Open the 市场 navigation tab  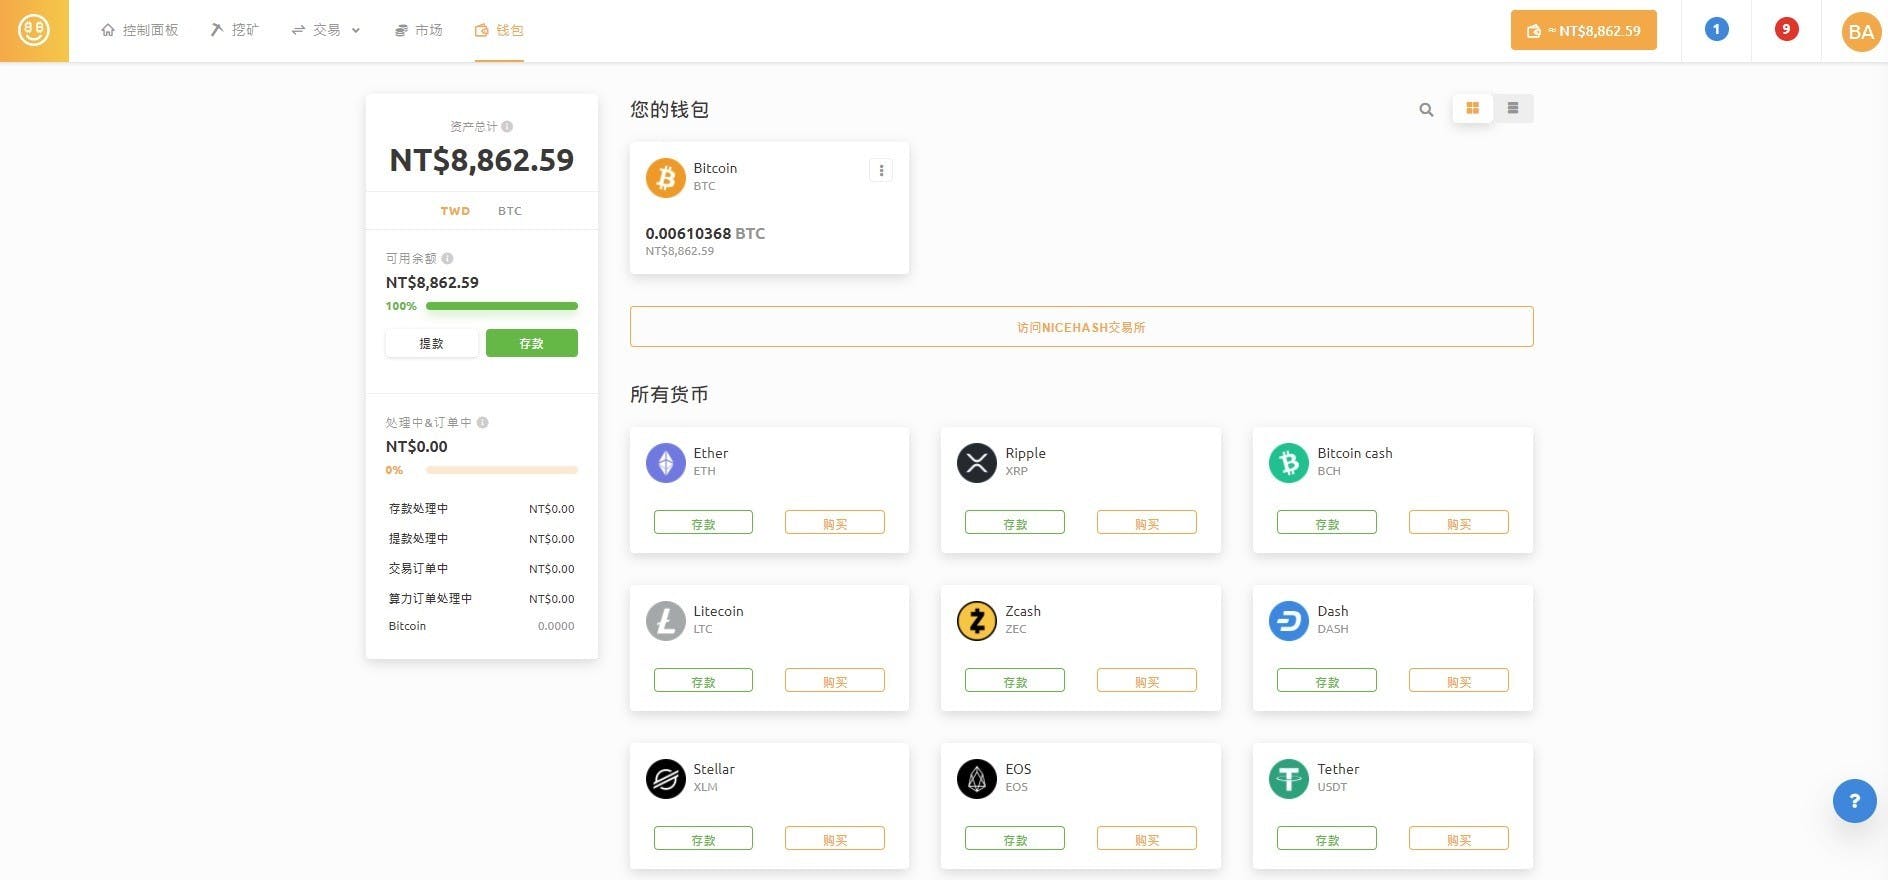419,30
